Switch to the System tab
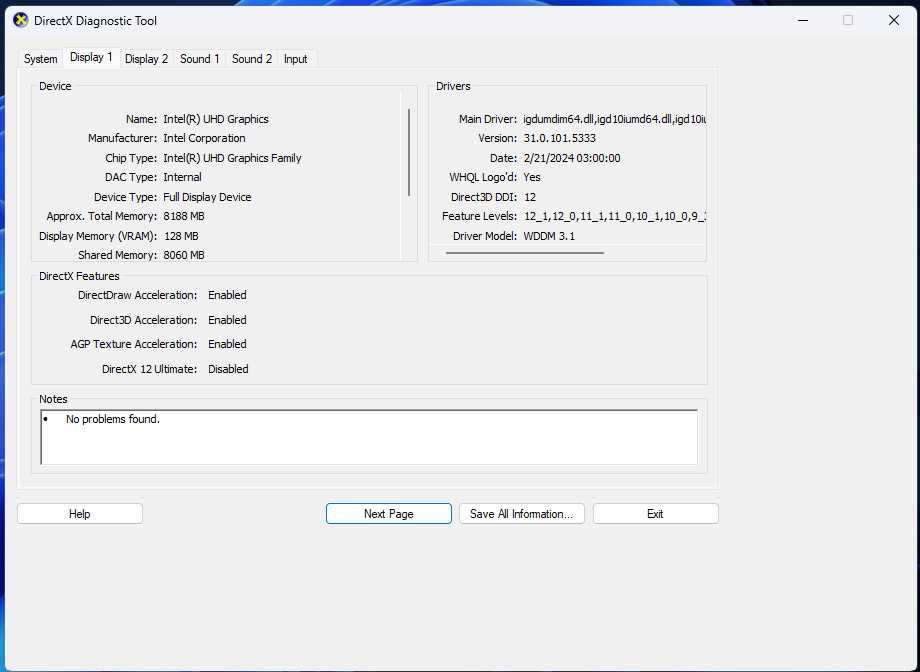 click(40, 59)
